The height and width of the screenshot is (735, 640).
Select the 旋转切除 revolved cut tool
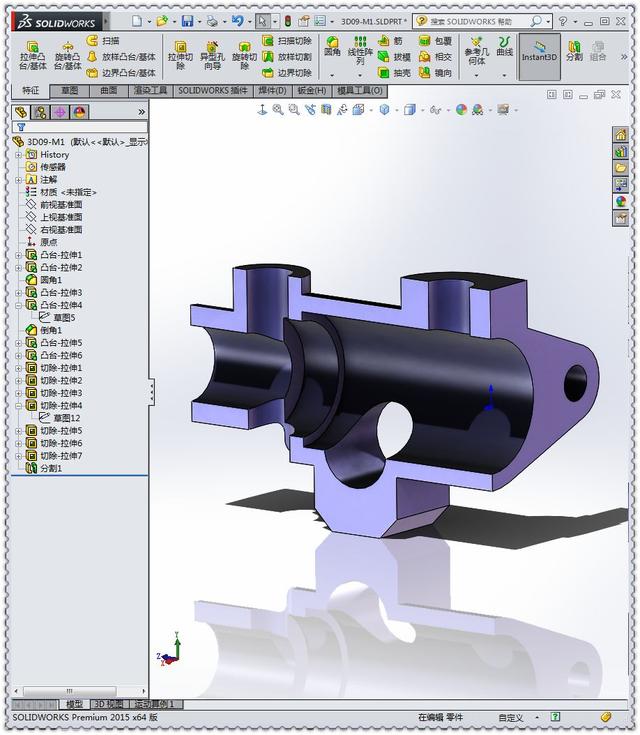point(244,56)
